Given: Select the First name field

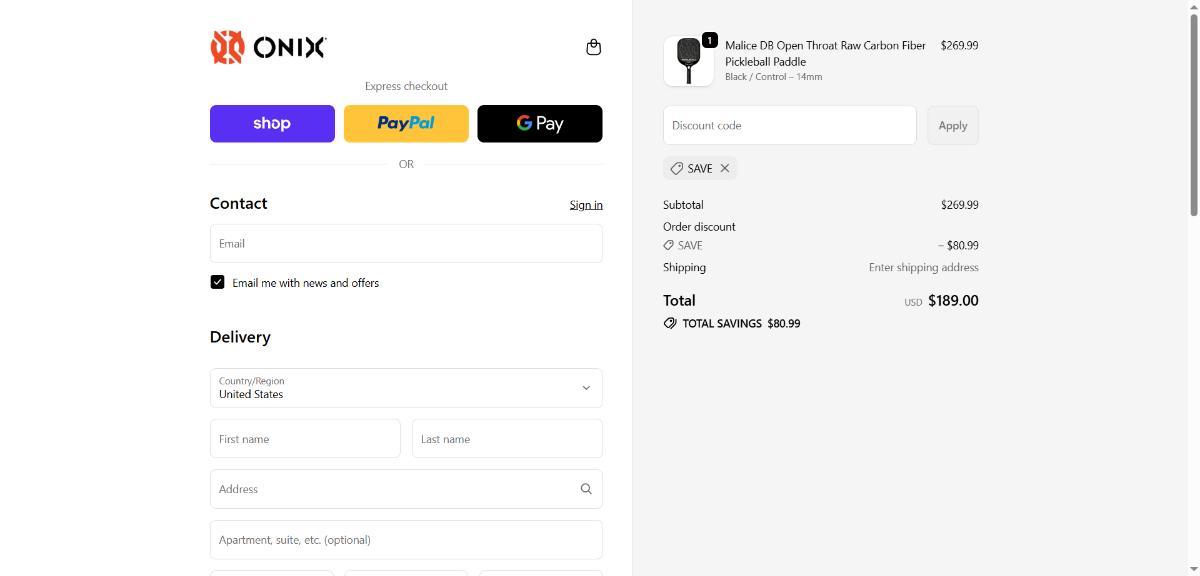Looking at the screenshot, I should 305,439.
